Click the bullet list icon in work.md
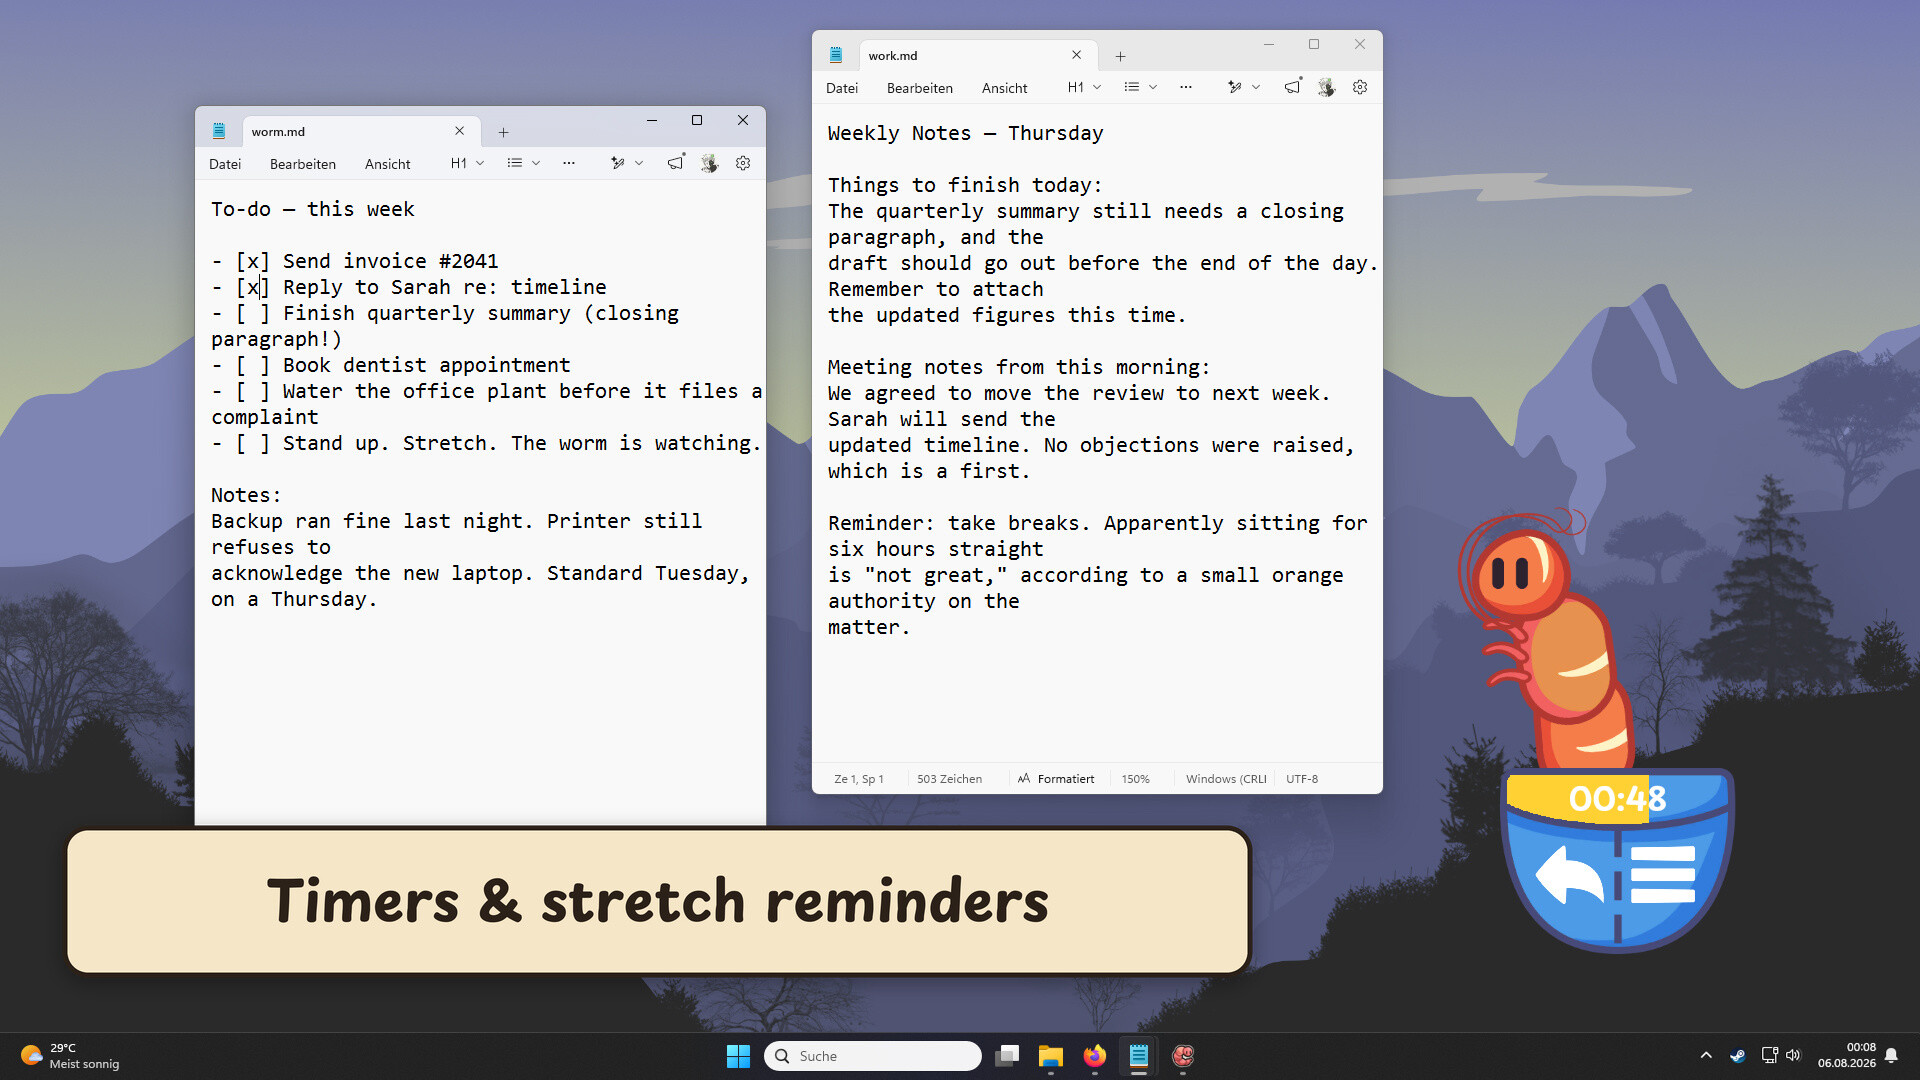1920x1080 pixels. 1131,87
